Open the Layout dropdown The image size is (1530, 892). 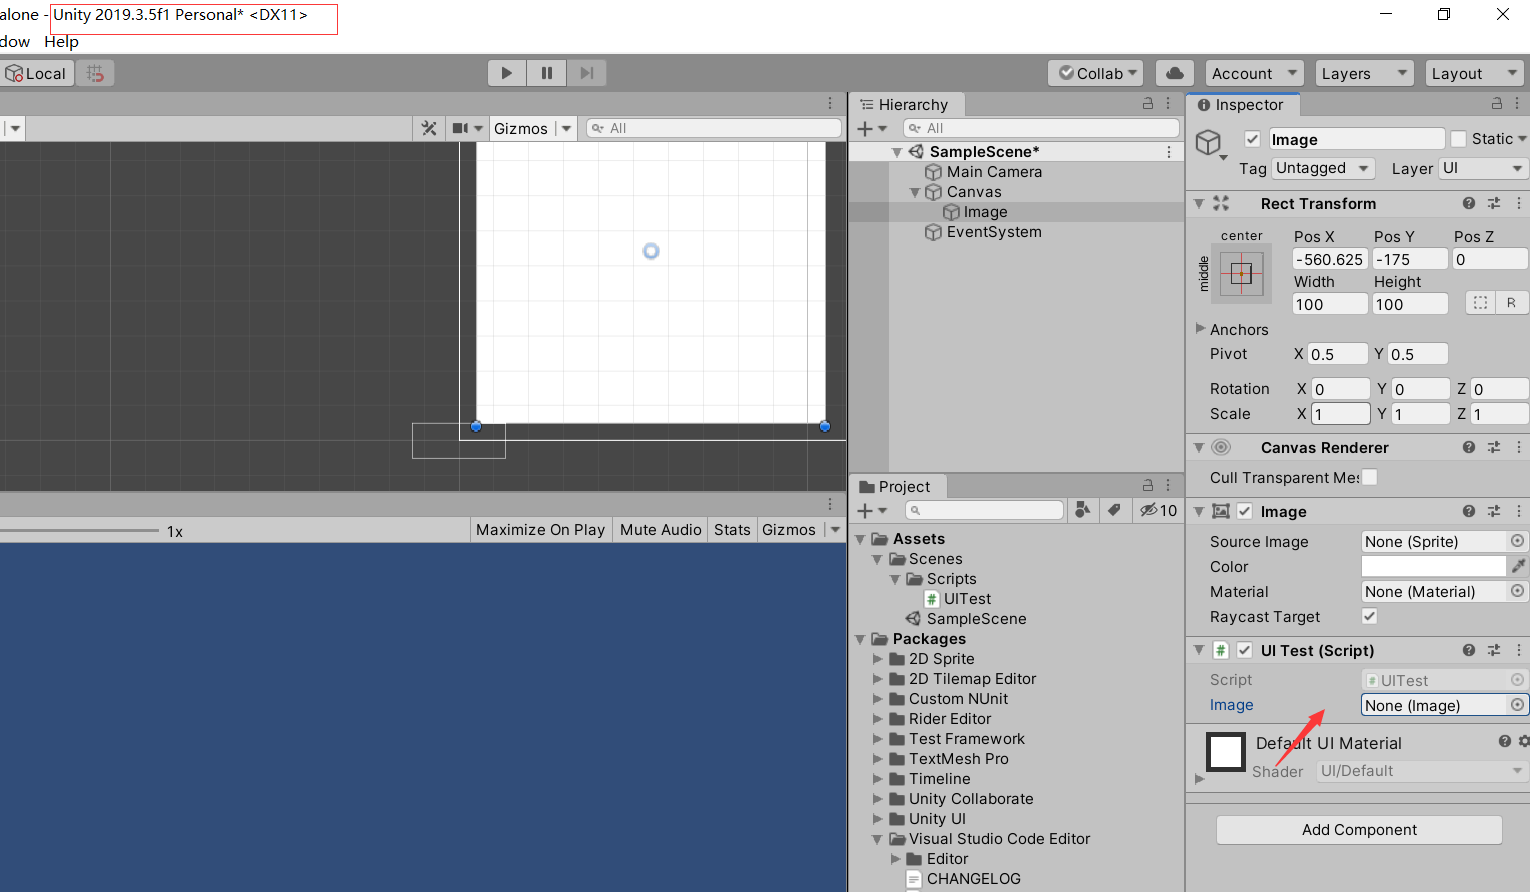coord(1474,72)
